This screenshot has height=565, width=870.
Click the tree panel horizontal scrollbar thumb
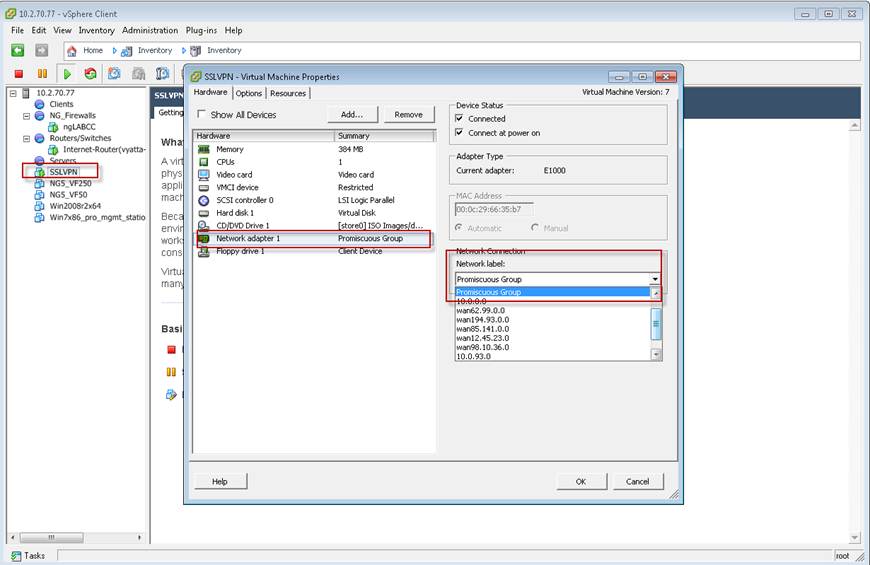pyautogui.click(x=52, y=538)
